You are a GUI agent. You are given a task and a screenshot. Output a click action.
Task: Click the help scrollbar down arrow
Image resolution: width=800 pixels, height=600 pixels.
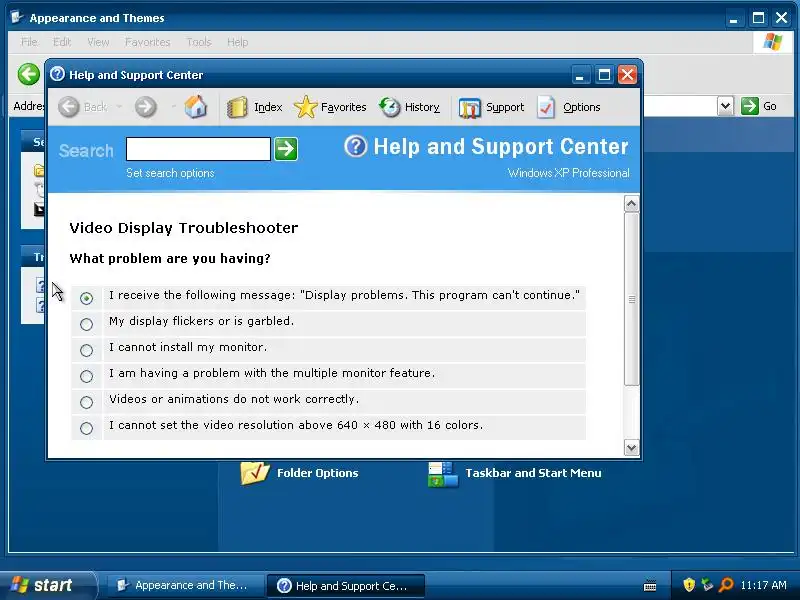click(632, 447)
